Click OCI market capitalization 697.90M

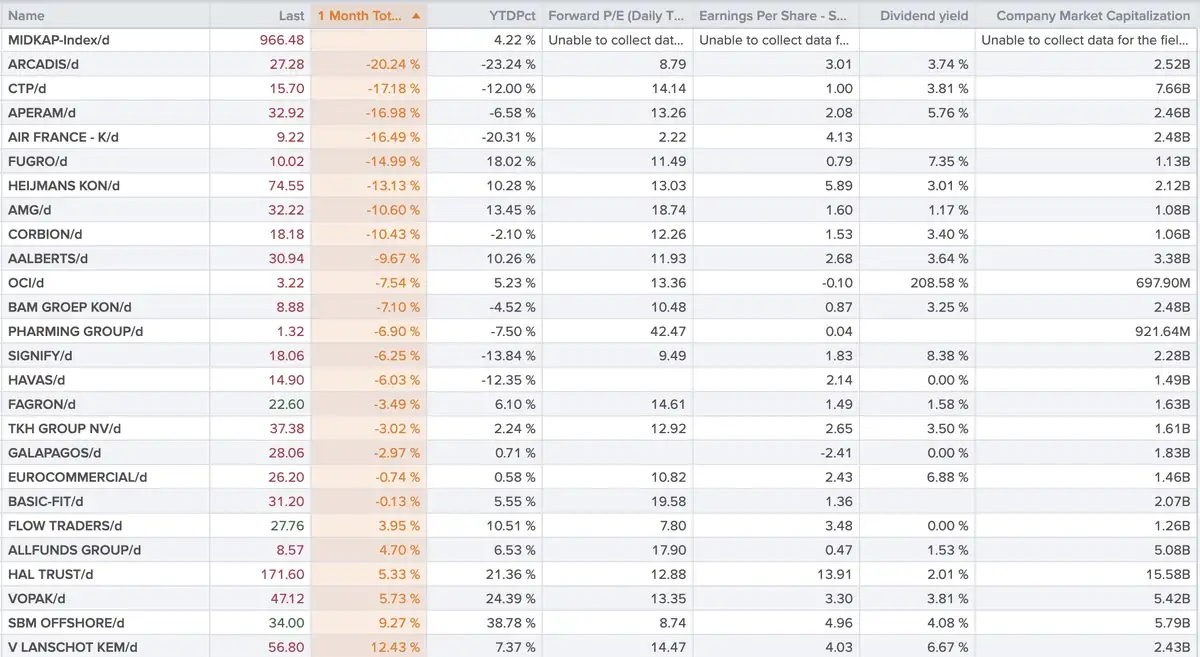1161,282
